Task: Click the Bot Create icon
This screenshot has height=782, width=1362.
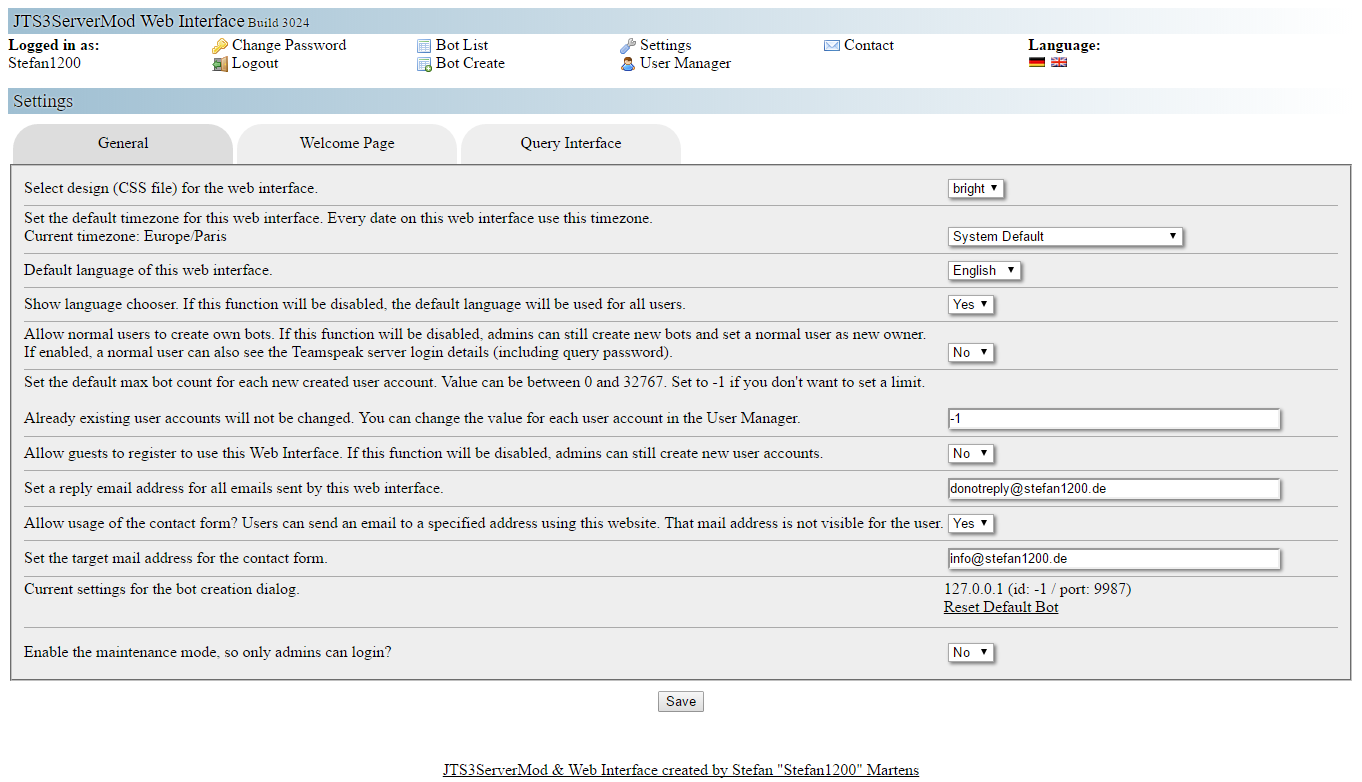Action: (424, 64)
